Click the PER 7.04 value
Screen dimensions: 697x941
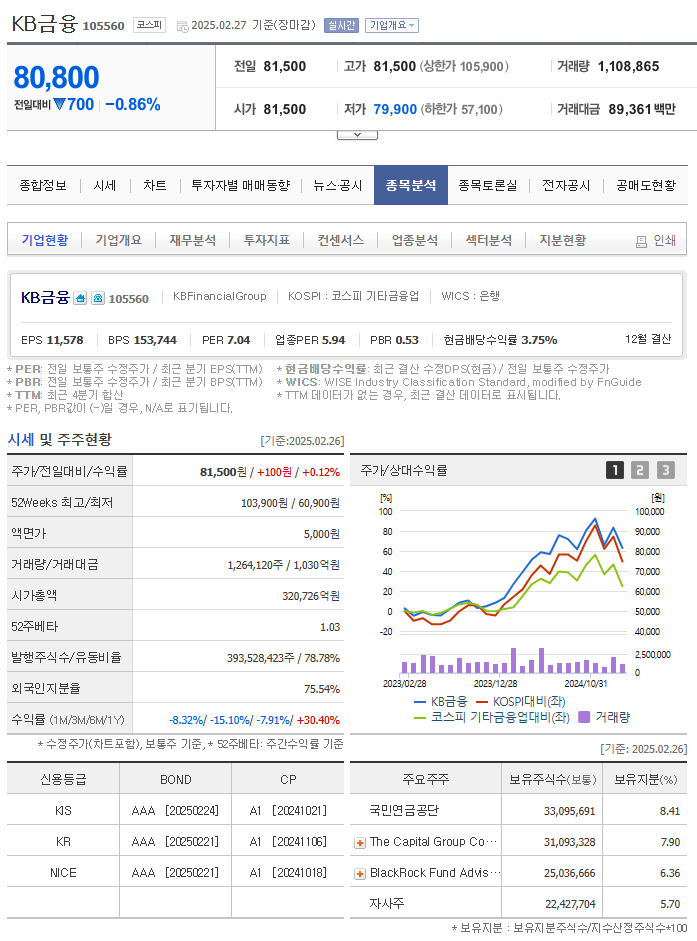click(239, 340)
